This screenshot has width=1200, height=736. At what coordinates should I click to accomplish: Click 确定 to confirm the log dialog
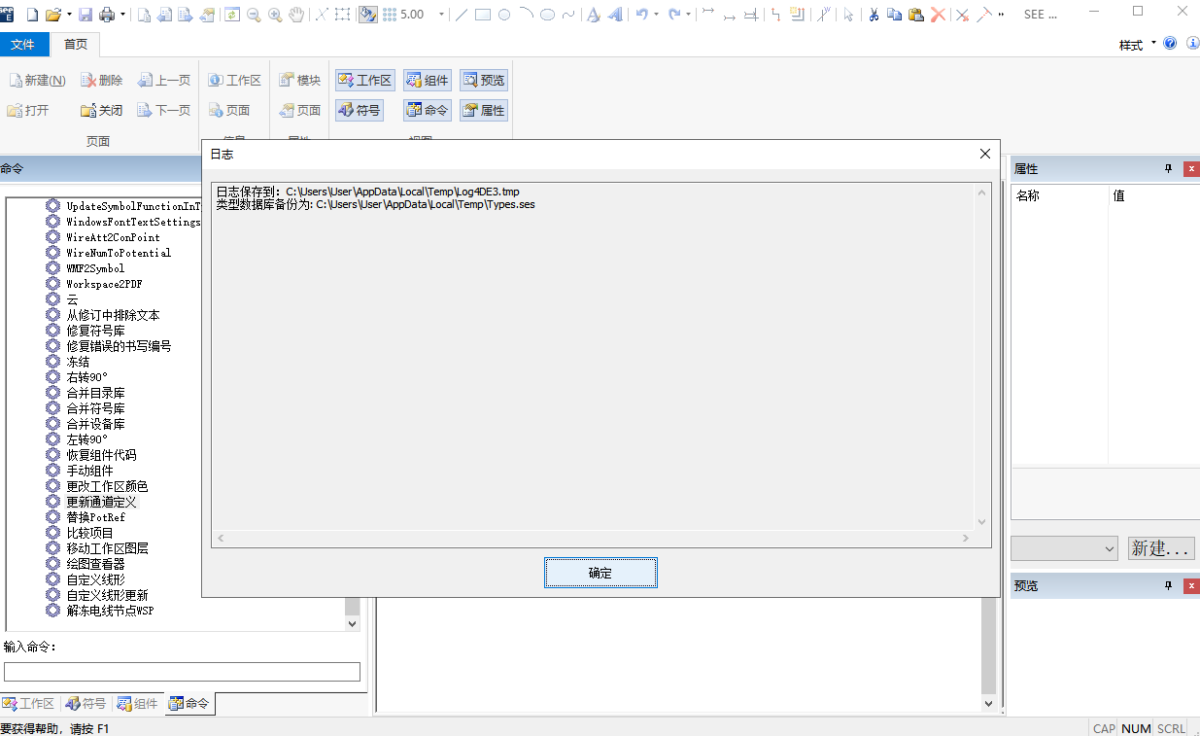coord(600,573)
